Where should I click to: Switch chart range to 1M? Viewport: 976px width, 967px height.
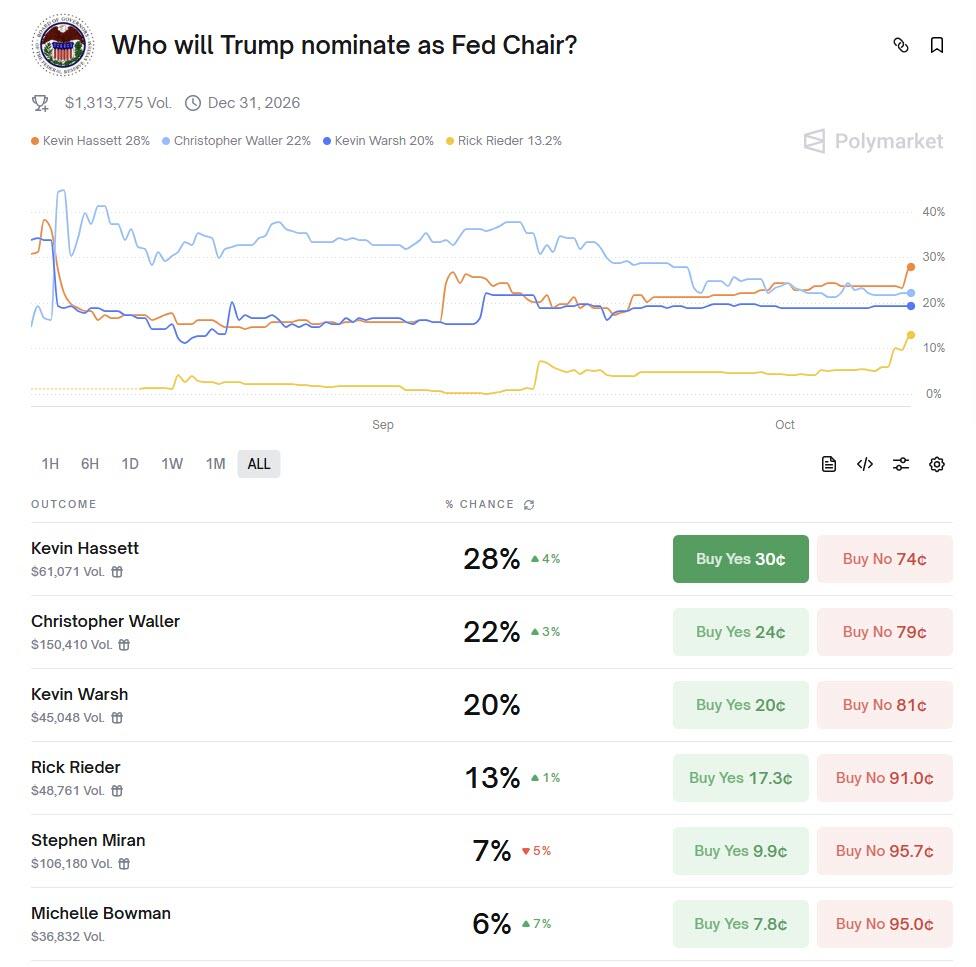point(215,464)
